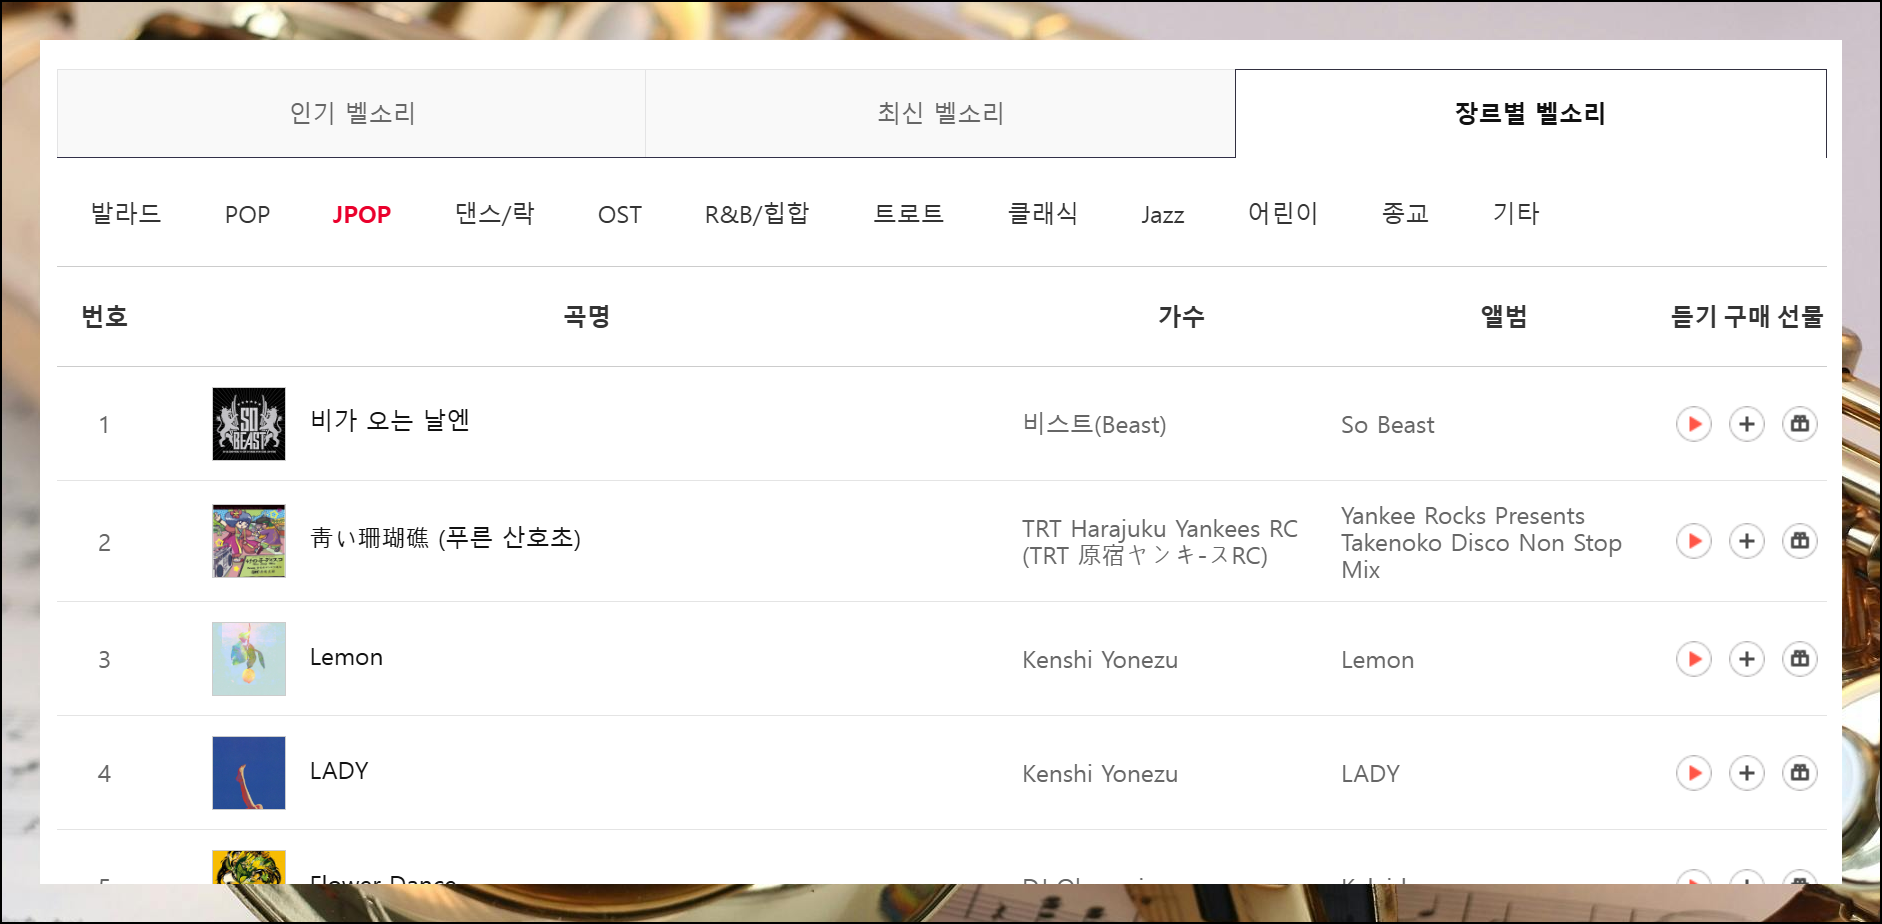1882x924 pixels.
Task: Click artist Kenshi Yonezu in LADY row
Action: click(1100, 774)
